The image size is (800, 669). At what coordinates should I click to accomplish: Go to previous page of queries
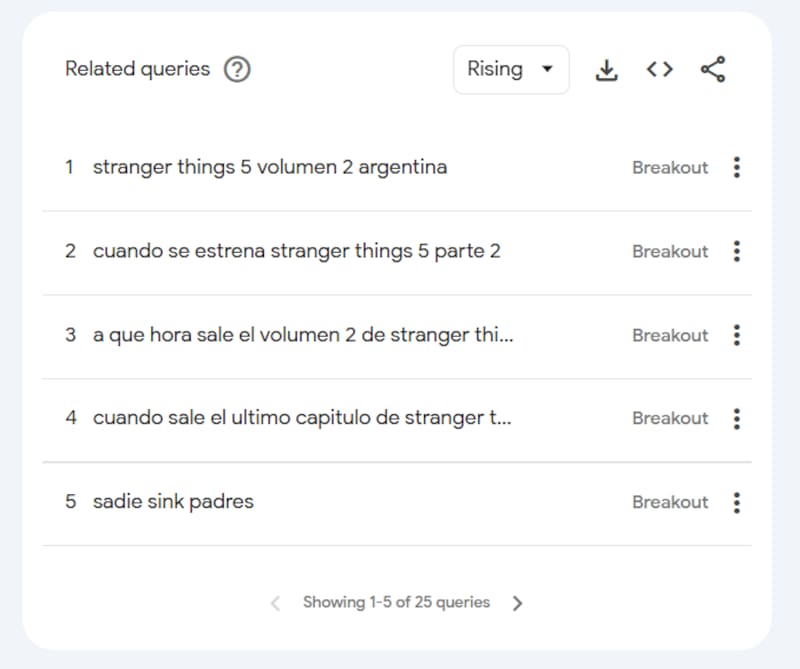click(x=276, y=603)
